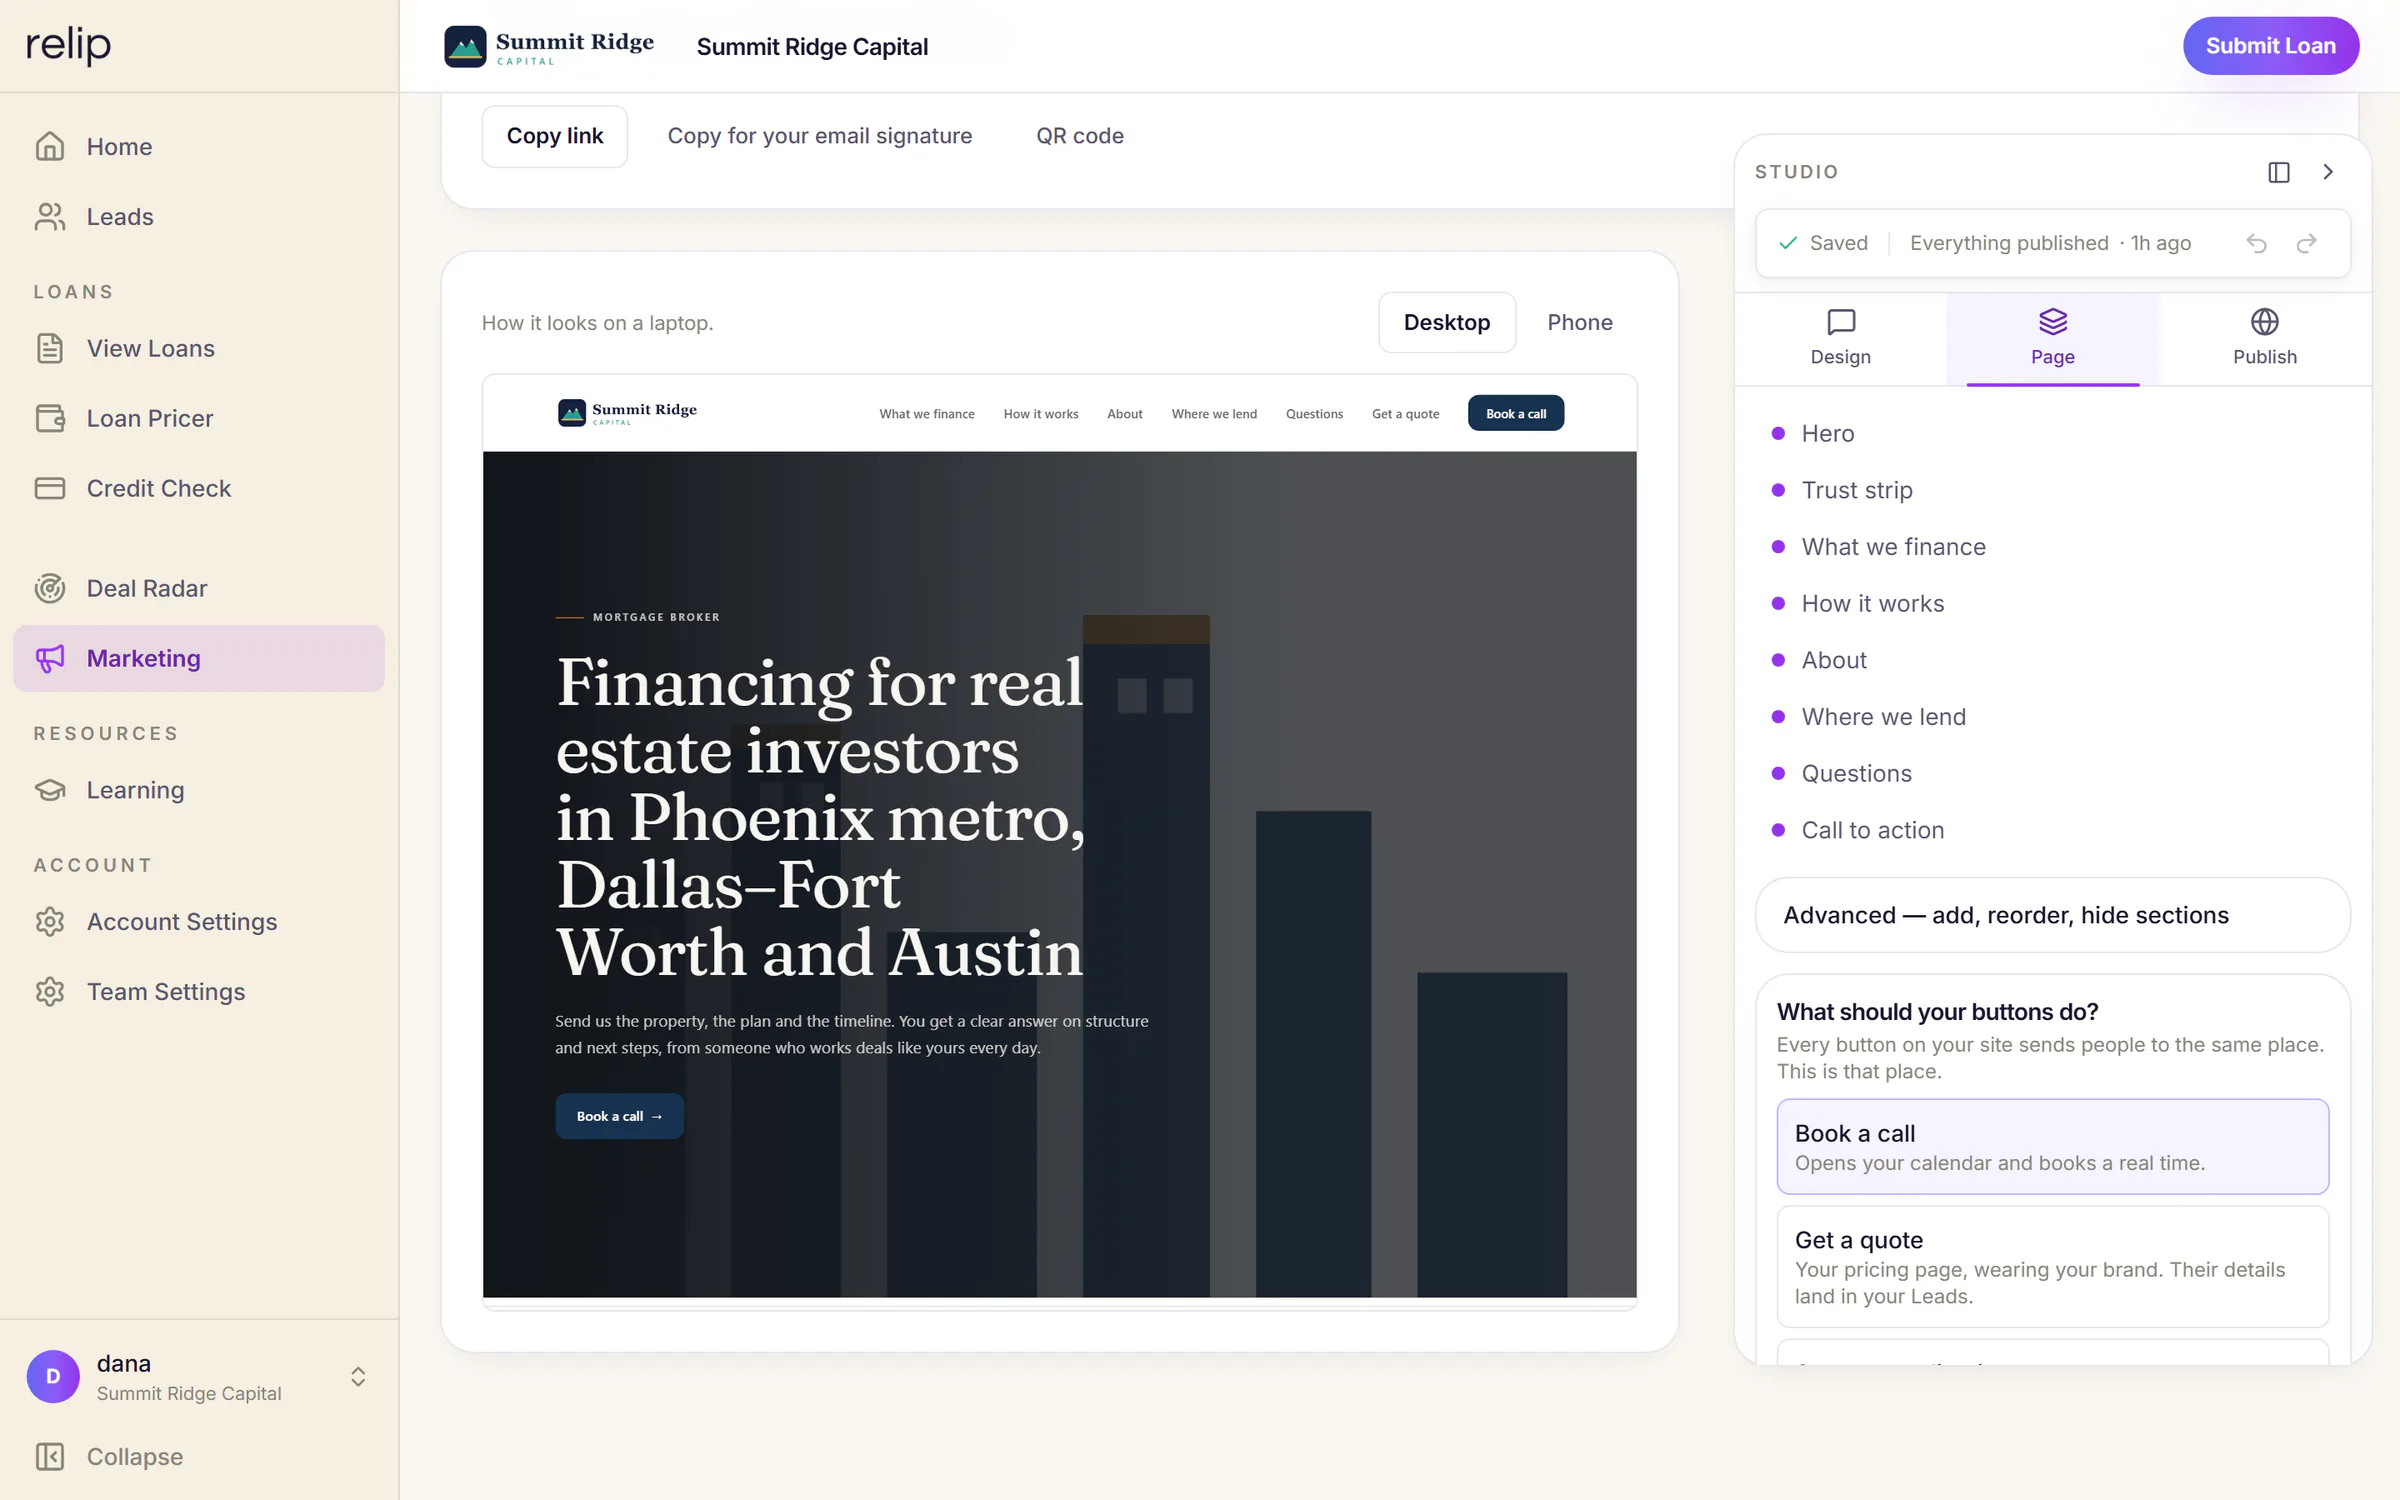This screenshot has height=1500, width=2400.
Task: Click the redo arrow in Studio
Action: pos(2307,243)
